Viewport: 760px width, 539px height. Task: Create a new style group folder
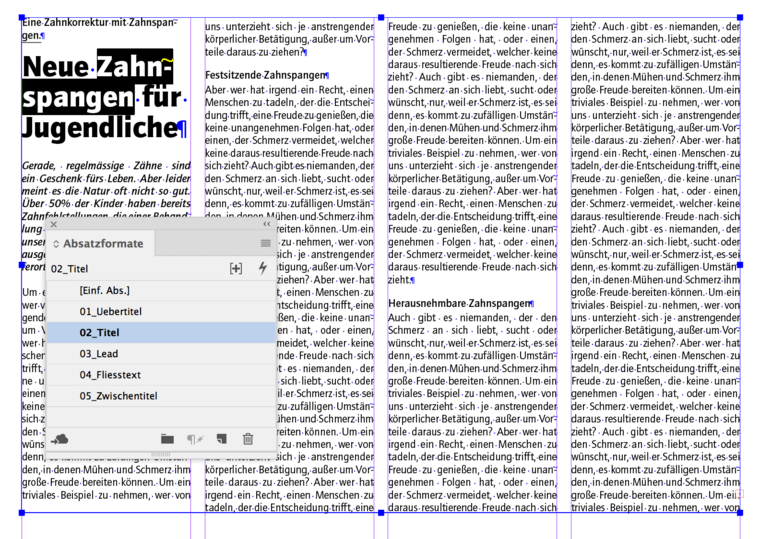point(167,439)
